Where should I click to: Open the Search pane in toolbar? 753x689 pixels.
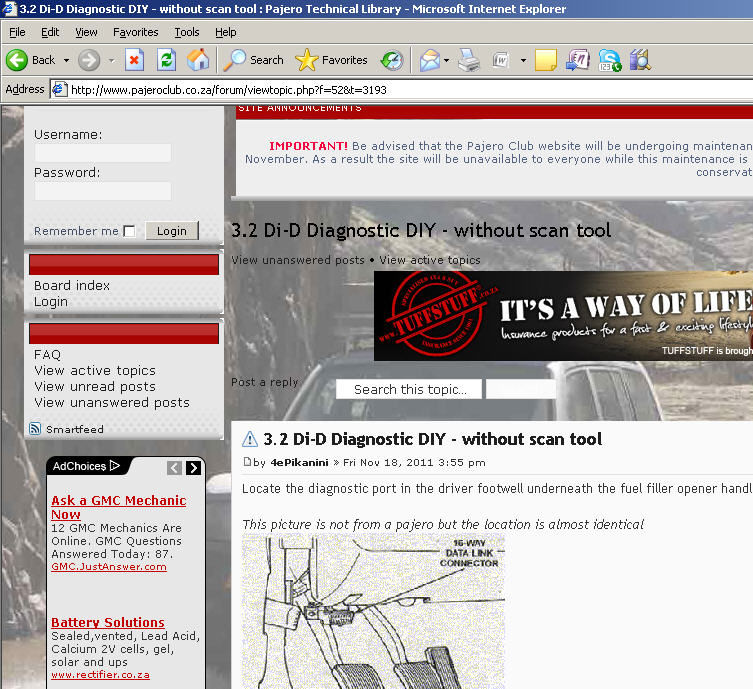(x=254, y=60)
